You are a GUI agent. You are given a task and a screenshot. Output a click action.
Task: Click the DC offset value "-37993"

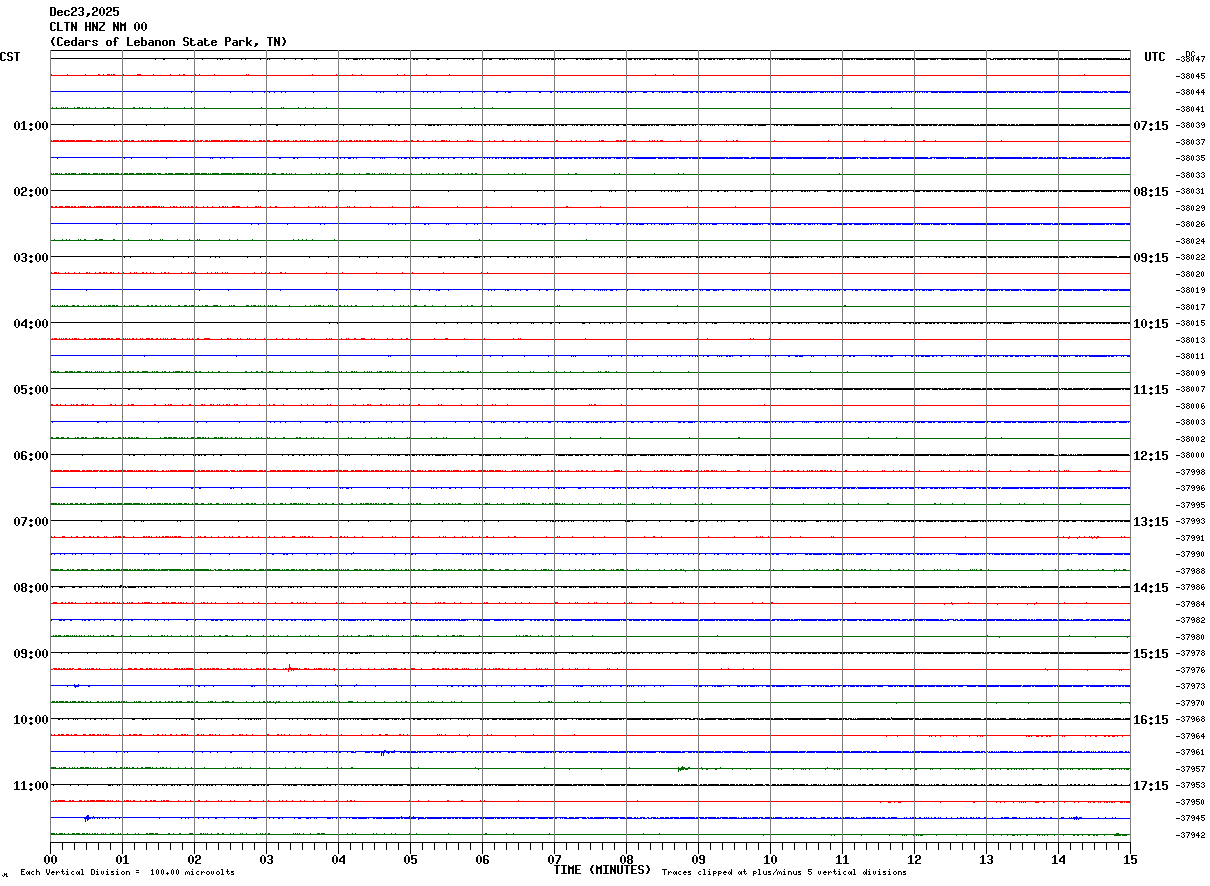click(x=1191, y=521)
